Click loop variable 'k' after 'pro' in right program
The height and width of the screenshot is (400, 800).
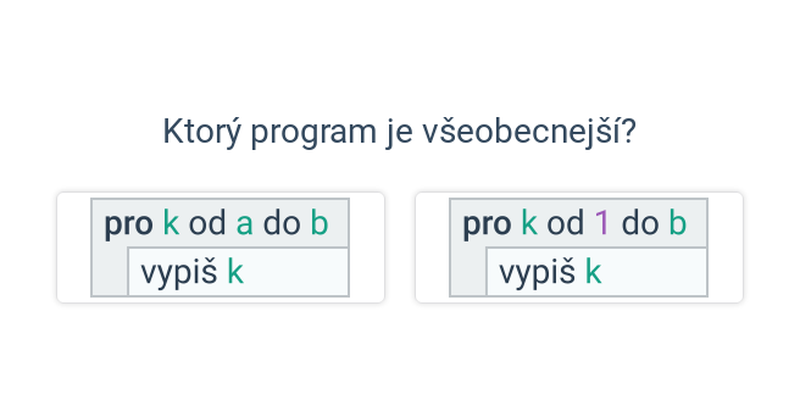pyautogui.click(x=529, y=223)
